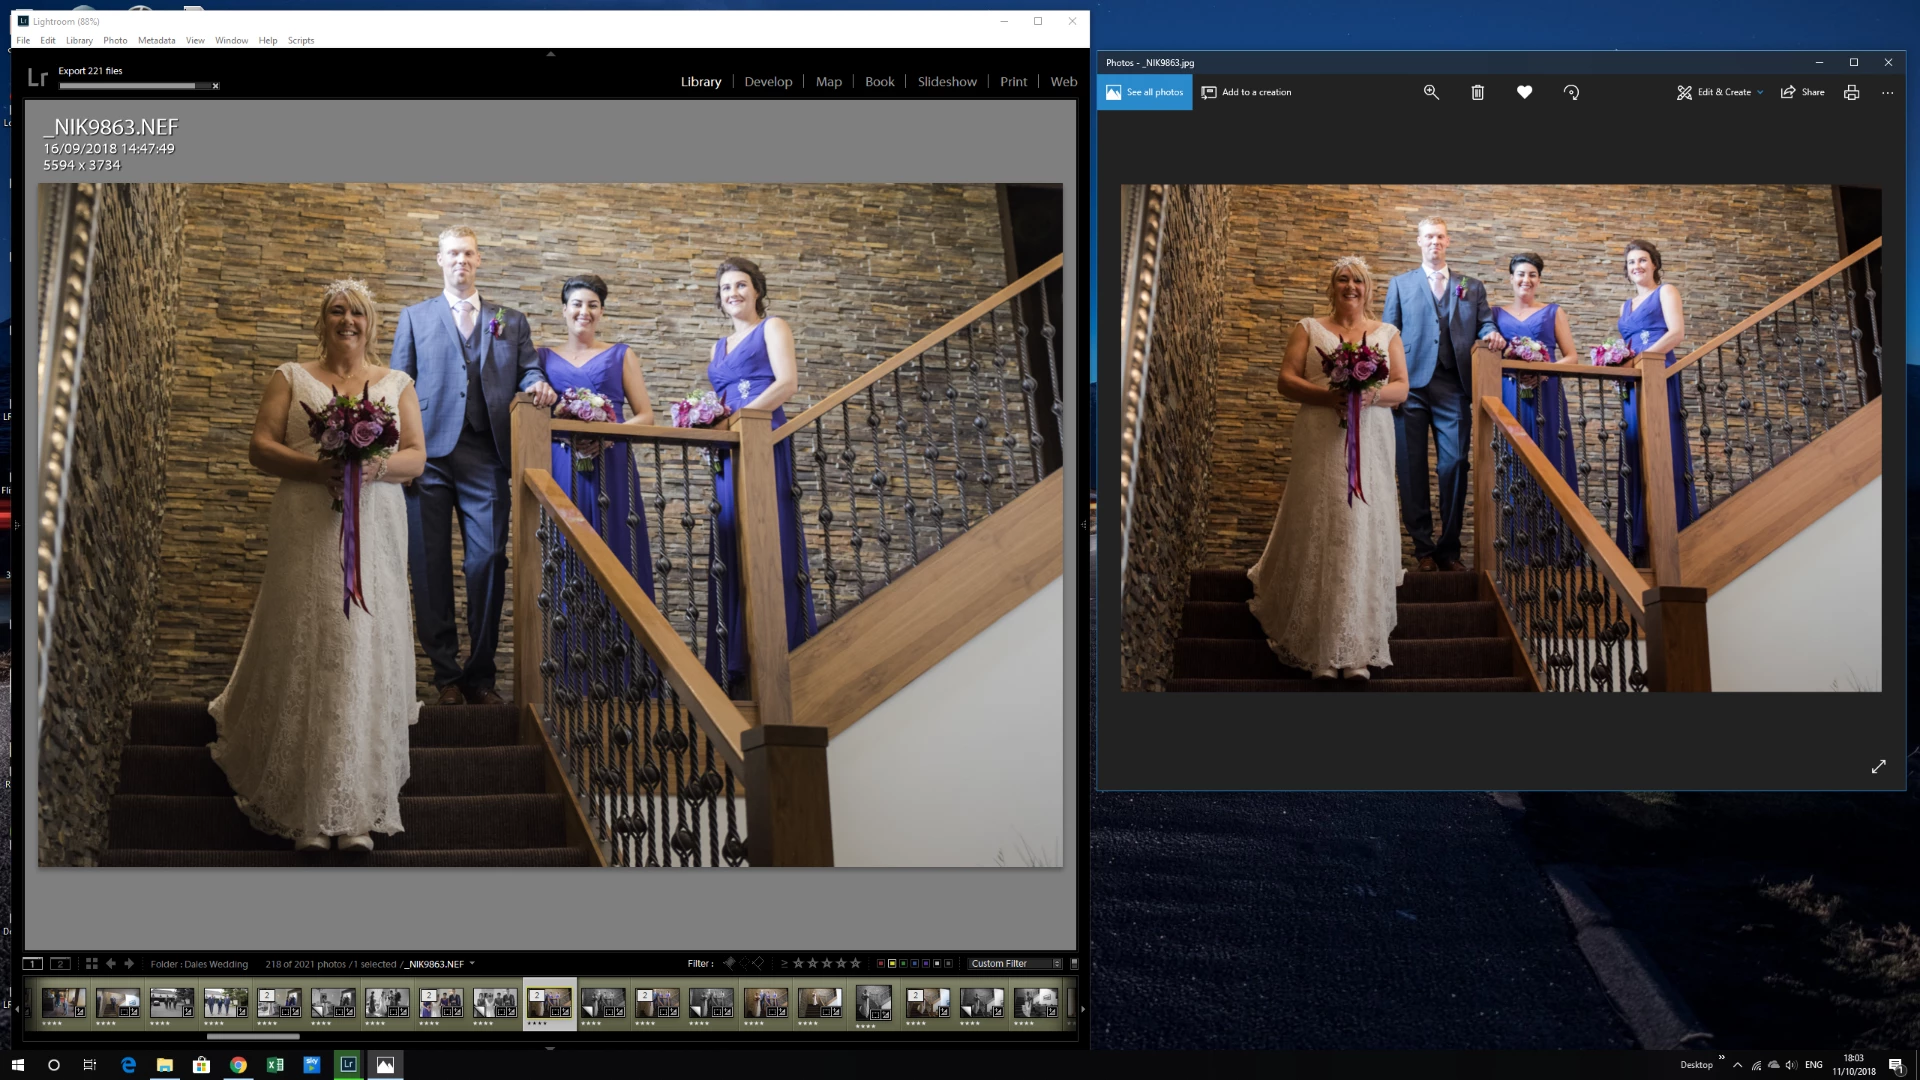Go back to previous photo arrow
1920x1080 pixels.
[x=111, y=964]
